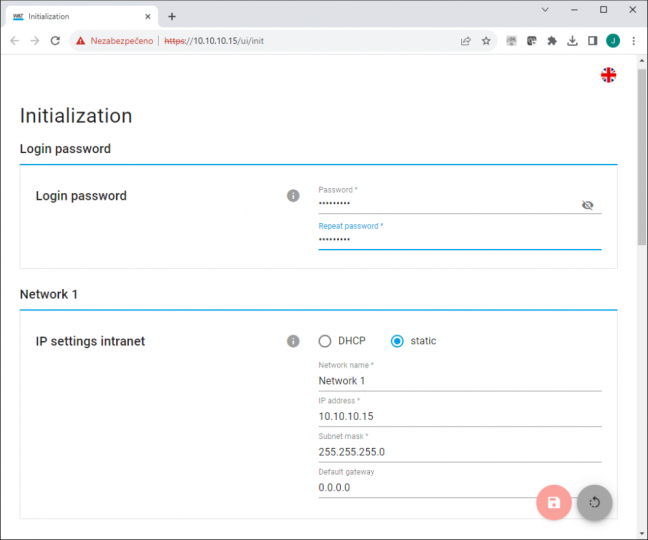
Task: Open the Chrome three-dot menu
Action: pyautogui.click(x=634, y=40)
